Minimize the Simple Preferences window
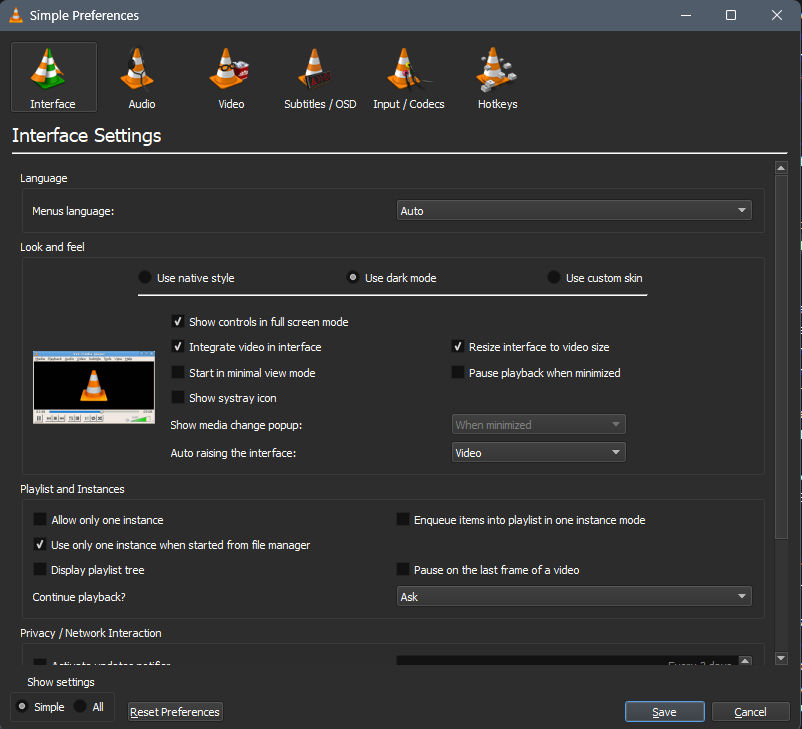Screen dimensions: 802x729 coord(686,15)
